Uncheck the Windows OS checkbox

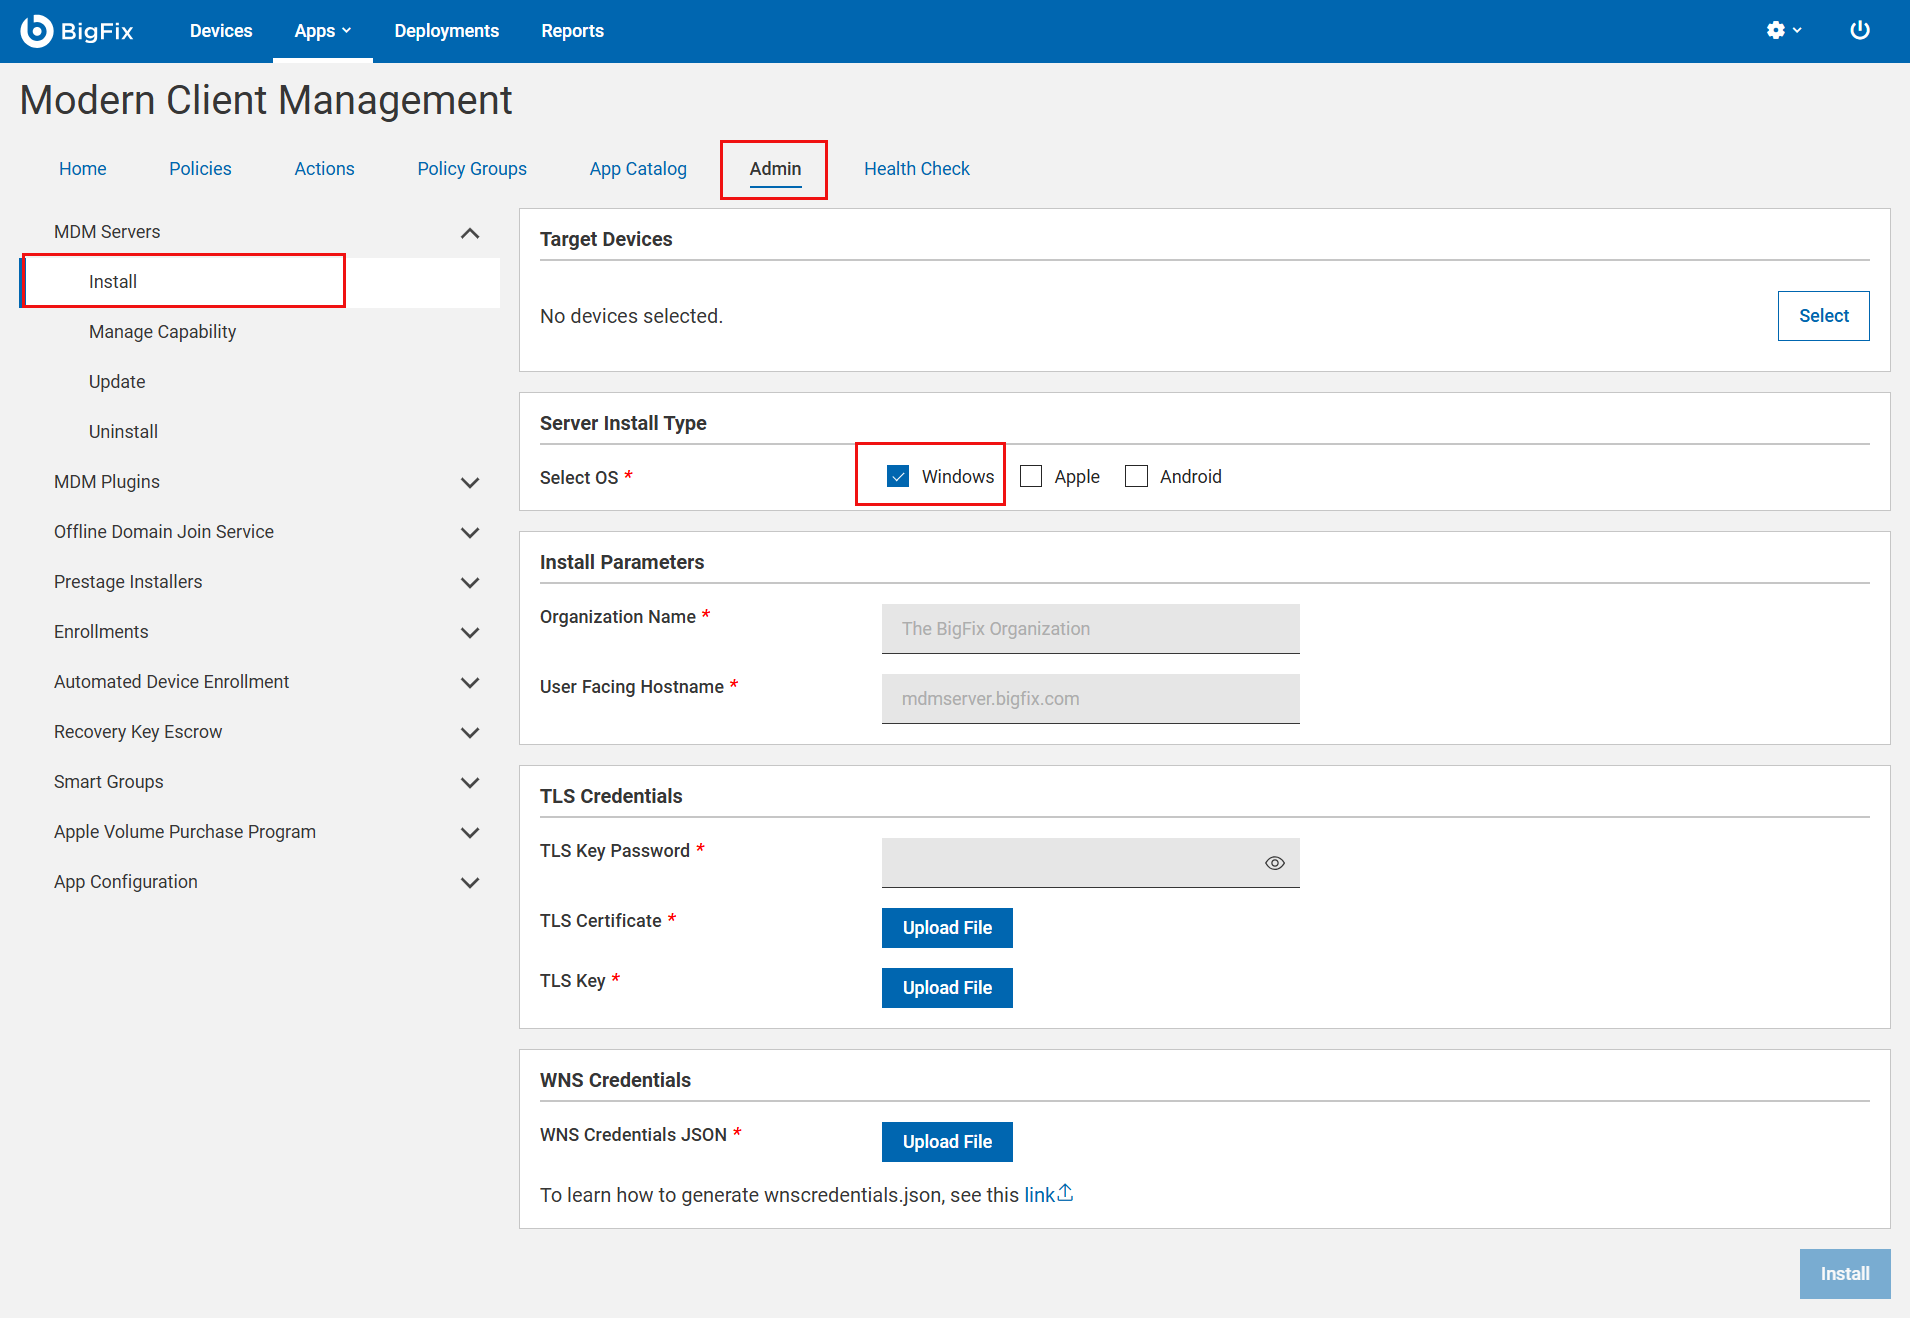pos(897,475)
